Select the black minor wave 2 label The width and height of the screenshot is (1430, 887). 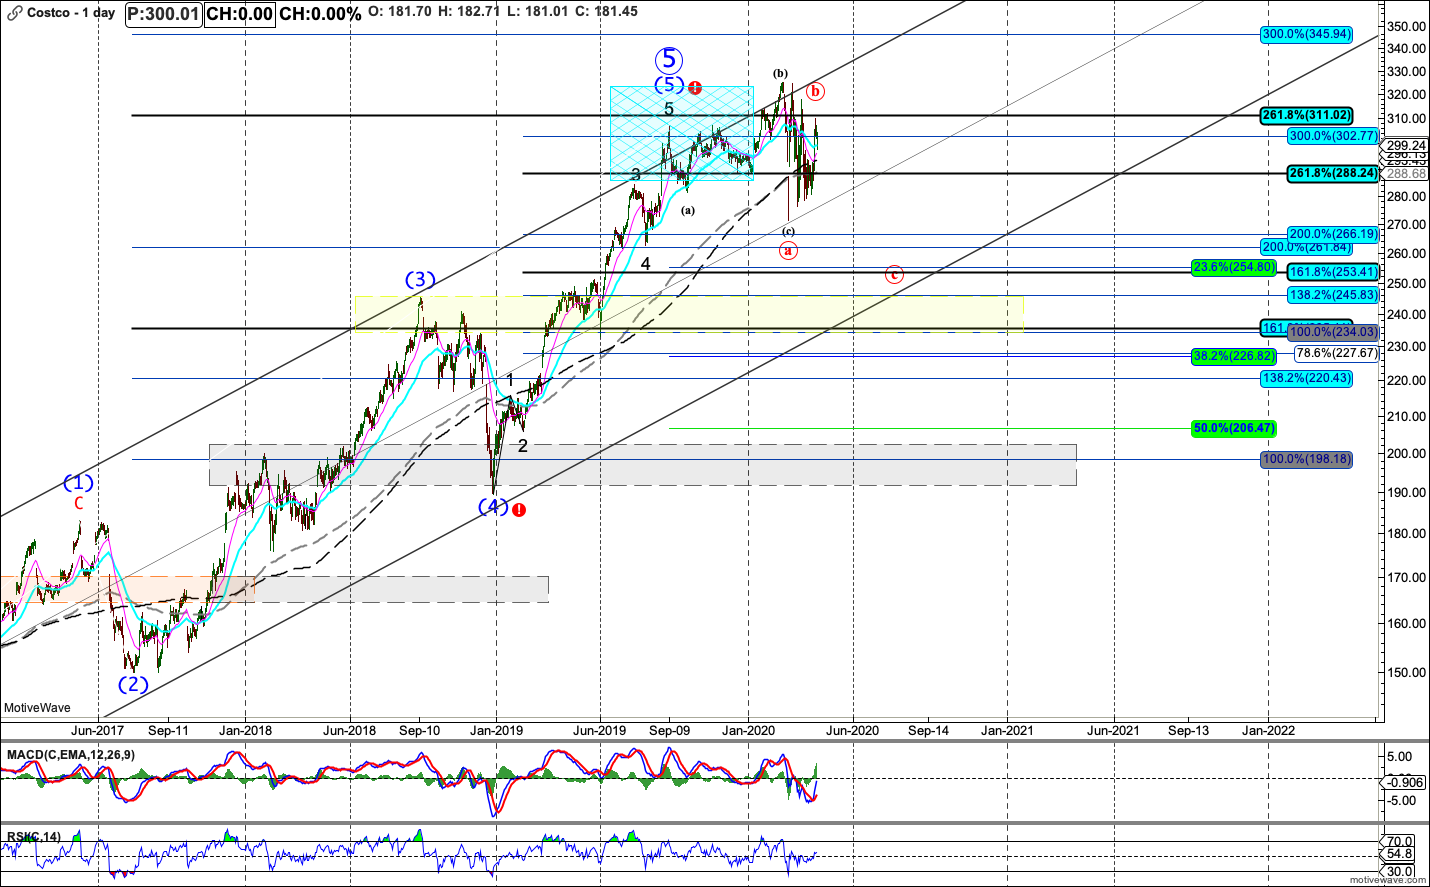click(522, 446)
